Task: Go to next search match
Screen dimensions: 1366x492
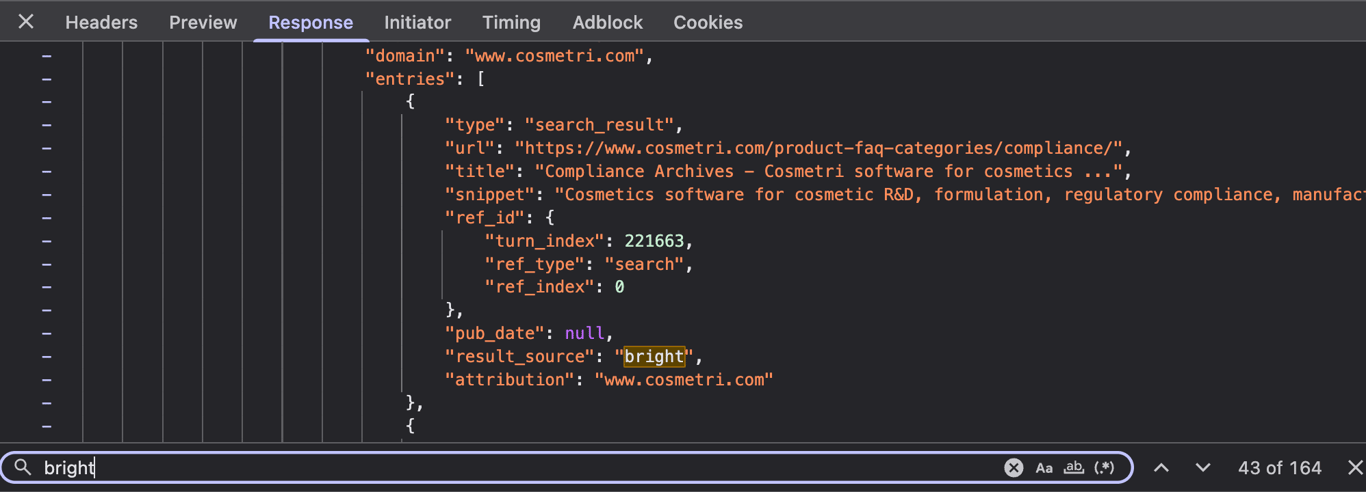Action: [x=1203, y=467]
